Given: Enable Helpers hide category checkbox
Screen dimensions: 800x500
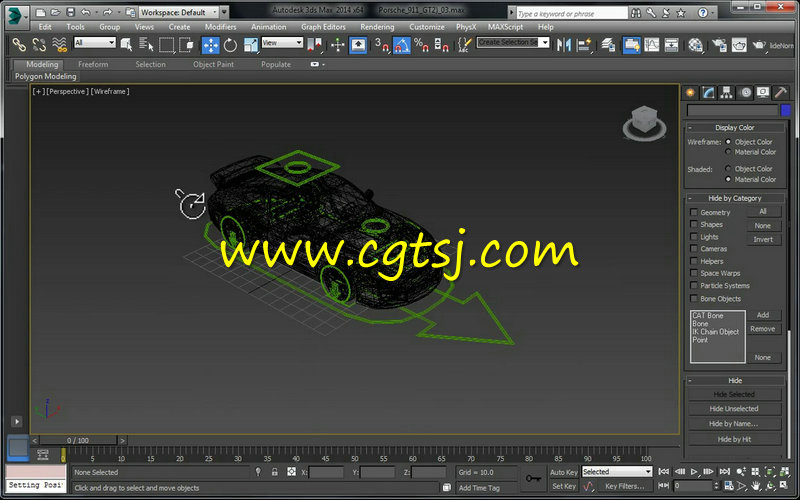Looking at the screenshot, I should [x=693, y=261].
